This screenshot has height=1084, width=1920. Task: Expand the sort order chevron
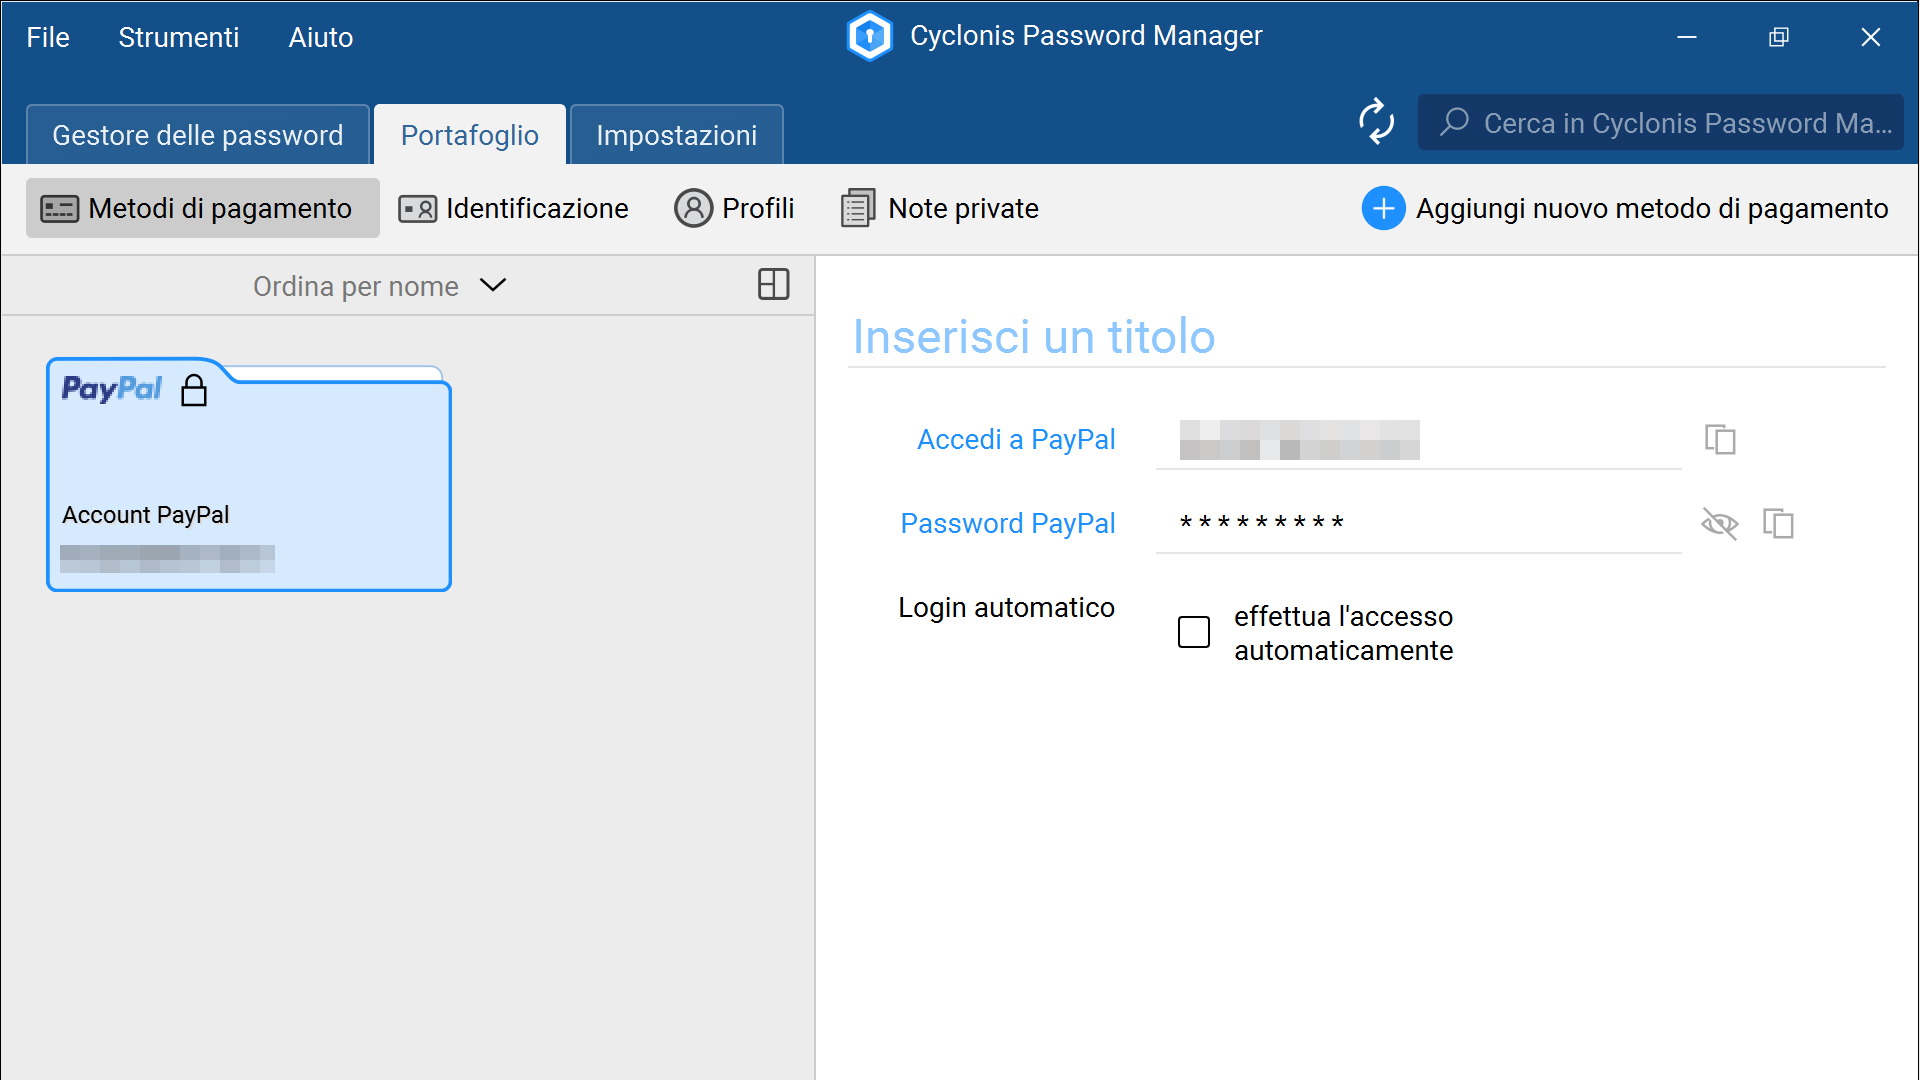(x=492, y=286)
